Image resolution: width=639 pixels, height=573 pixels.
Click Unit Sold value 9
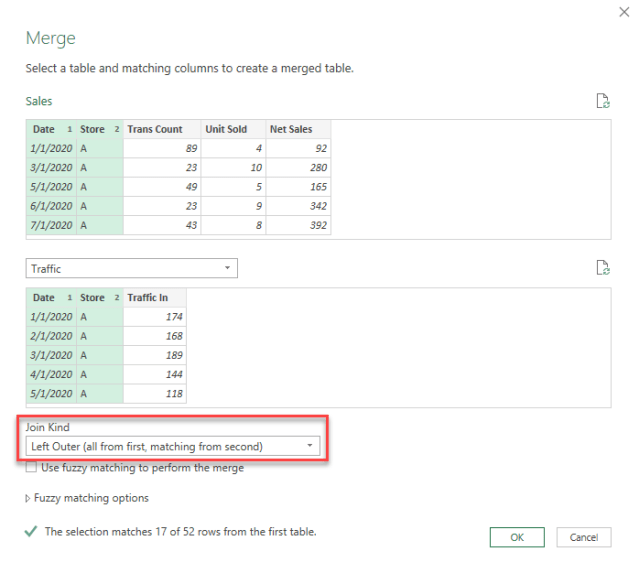coord(233,206)
